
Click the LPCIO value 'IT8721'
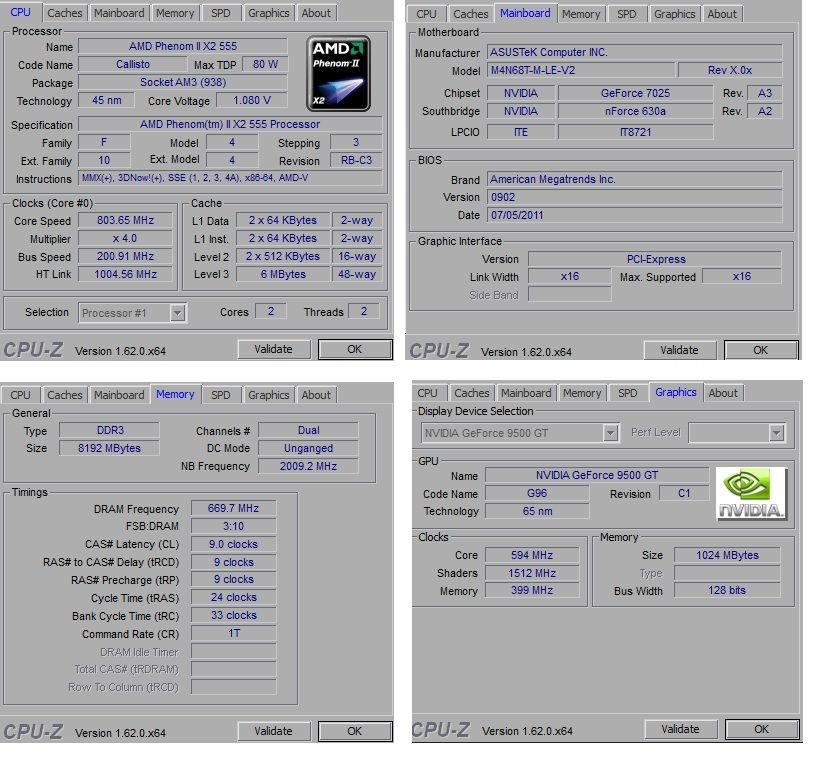click(x=635, y=132)
